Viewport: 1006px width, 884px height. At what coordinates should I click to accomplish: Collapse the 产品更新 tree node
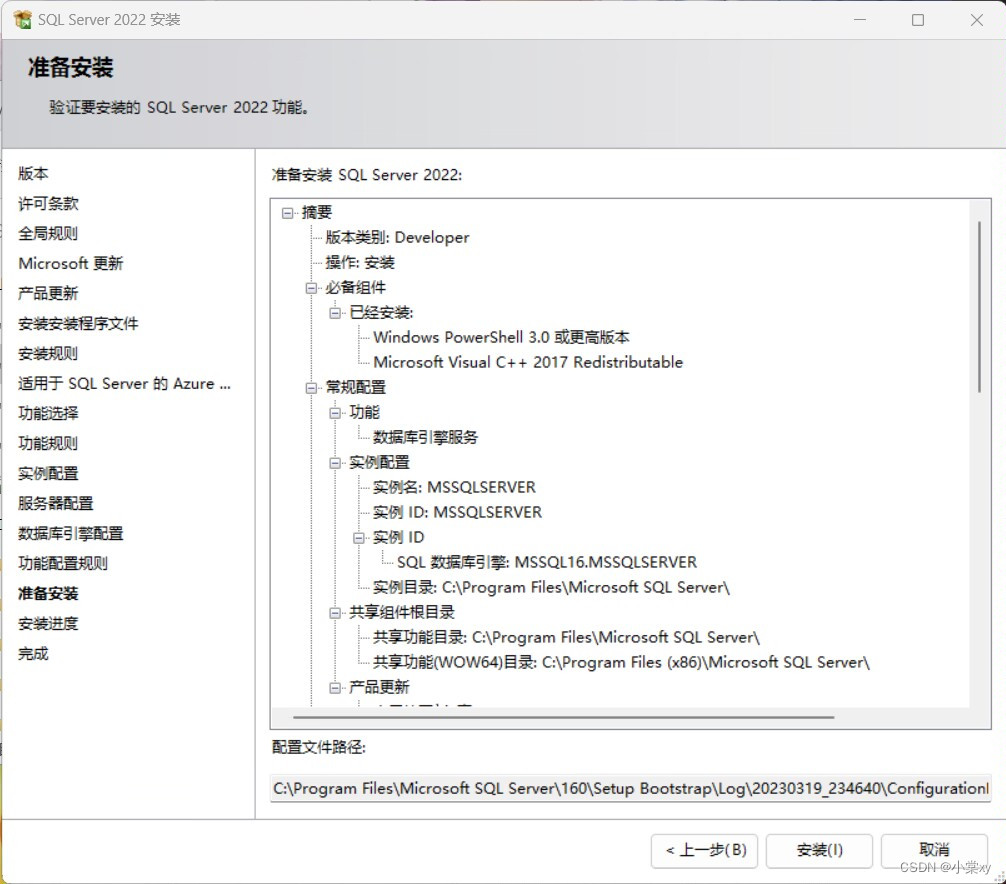click(336, 688)
